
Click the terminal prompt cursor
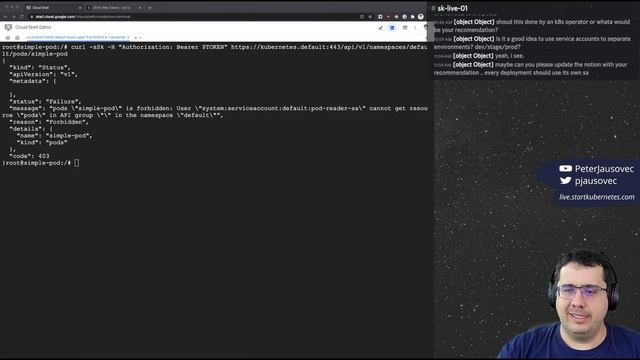tap(77, 163)
